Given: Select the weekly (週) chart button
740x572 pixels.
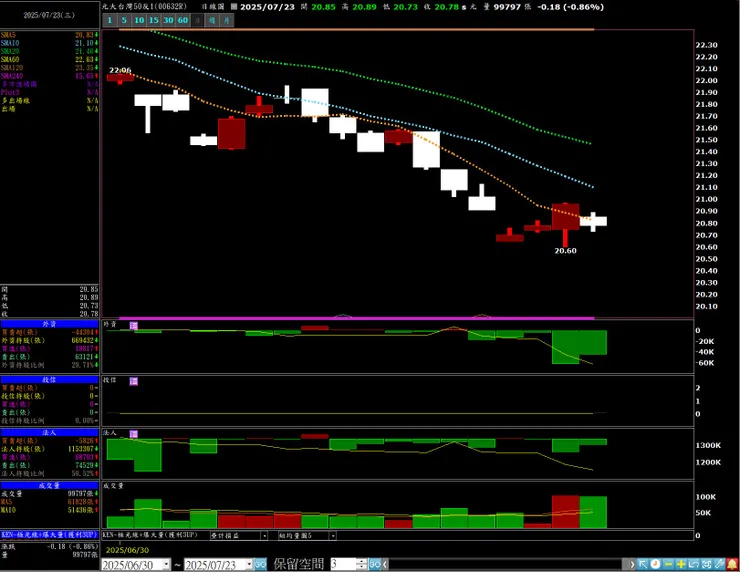Looking at the screenshot, I should (x=212, y=20).
